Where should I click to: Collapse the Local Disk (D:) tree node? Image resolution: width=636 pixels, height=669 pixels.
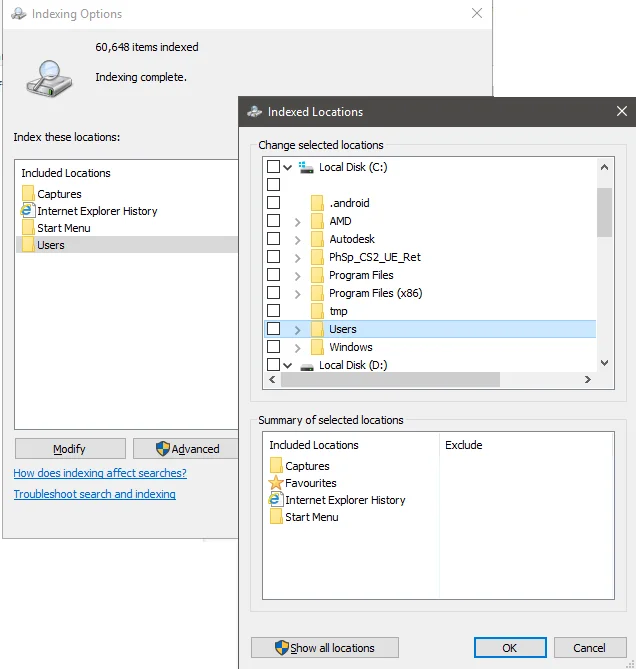point(288,366)
